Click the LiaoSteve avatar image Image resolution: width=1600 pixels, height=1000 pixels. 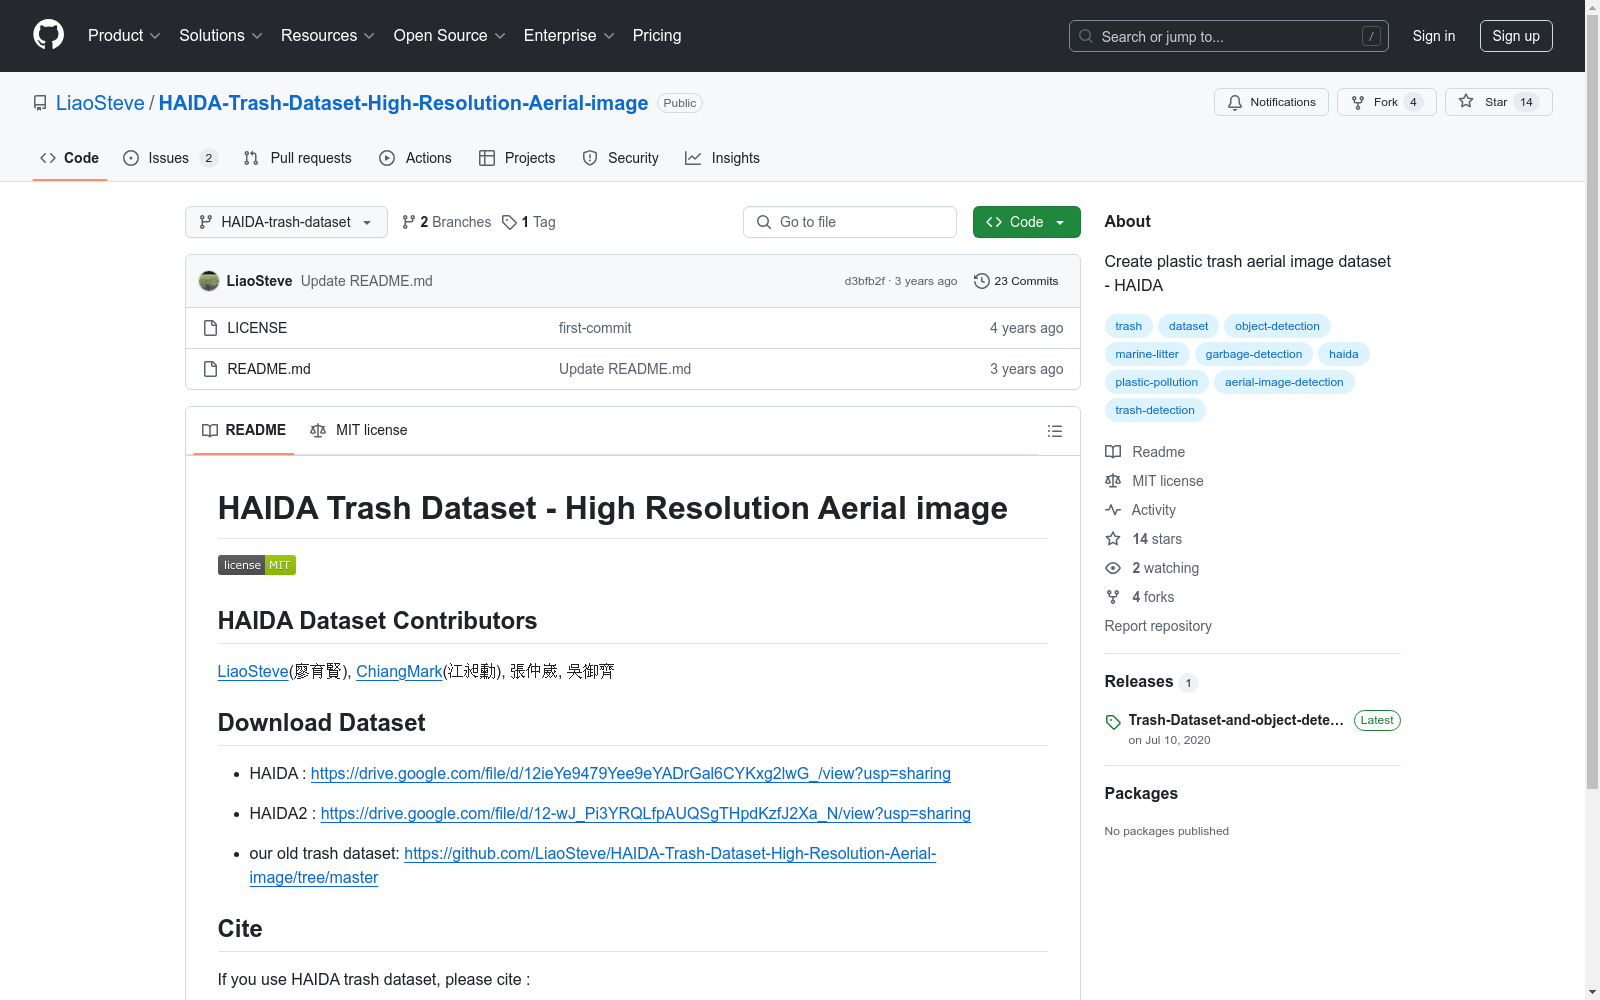(x=209, y=281)
